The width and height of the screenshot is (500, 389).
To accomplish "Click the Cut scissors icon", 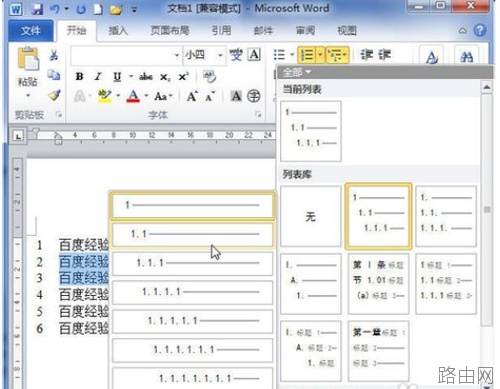I will pyautogui.click(x=54, y=55).
